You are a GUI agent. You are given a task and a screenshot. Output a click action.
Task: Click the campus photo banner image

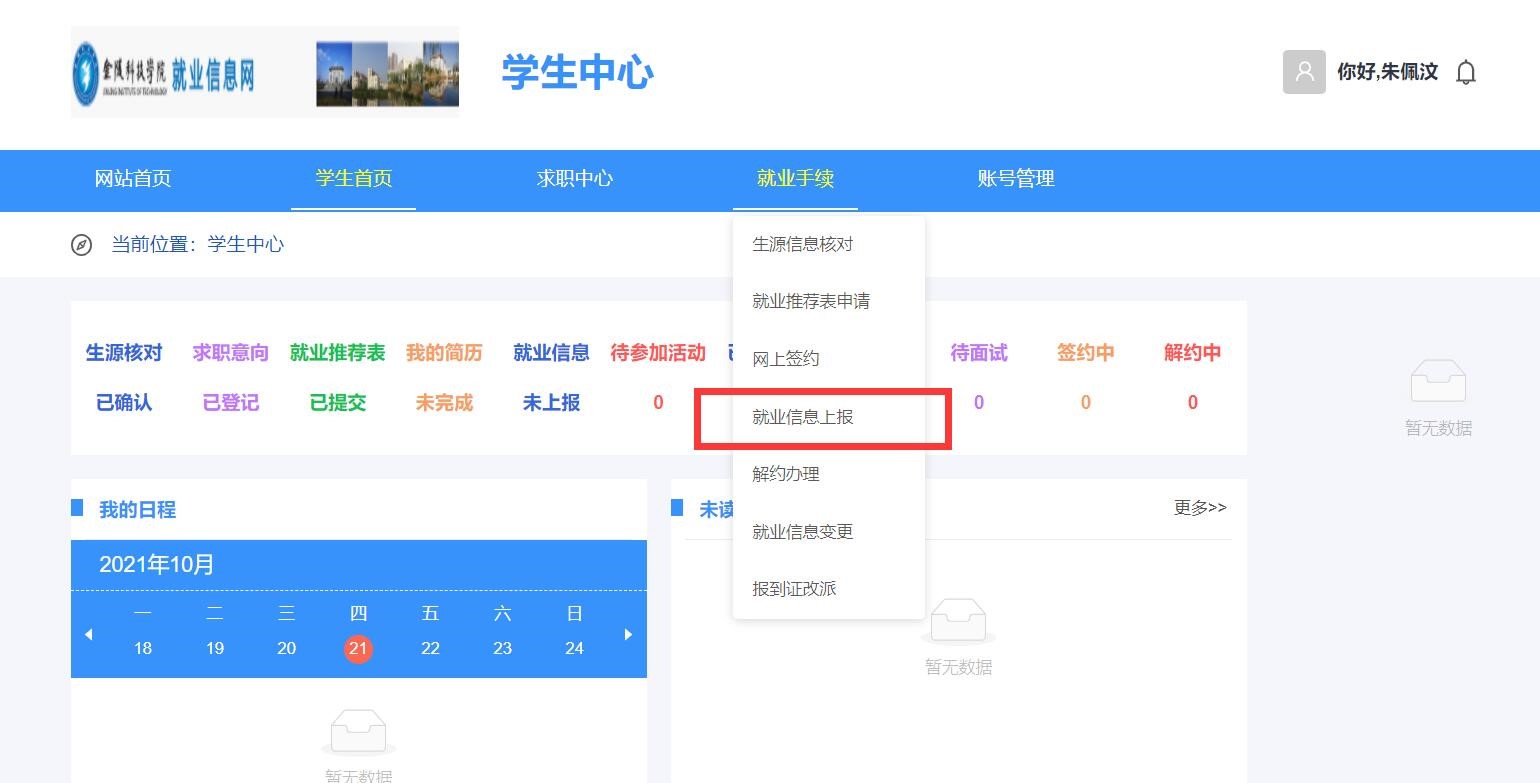(x=387, y=74)
